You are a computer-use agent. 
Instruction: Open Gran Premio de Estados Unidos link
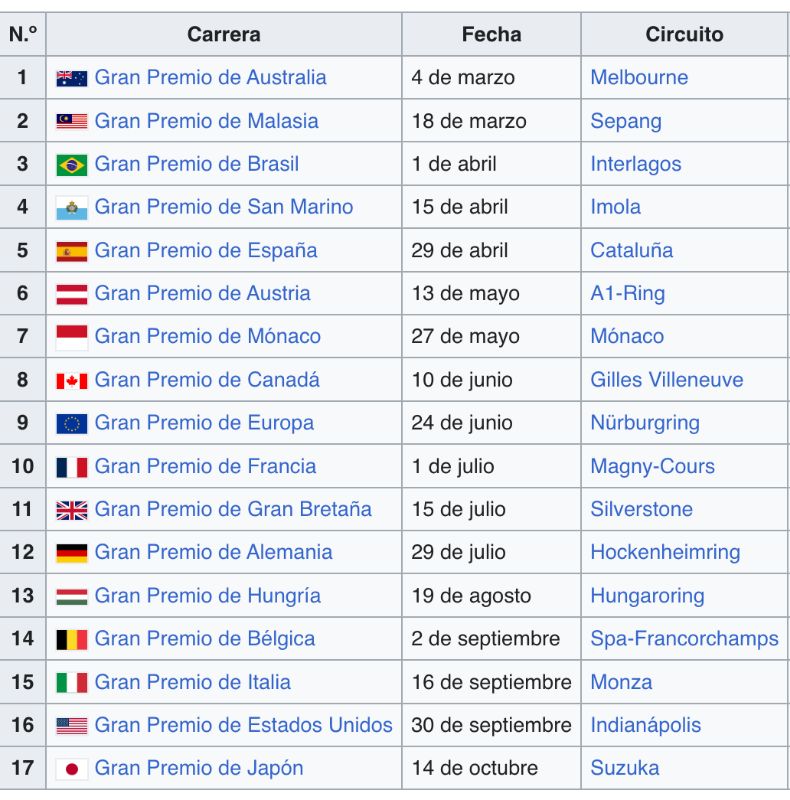243,725
